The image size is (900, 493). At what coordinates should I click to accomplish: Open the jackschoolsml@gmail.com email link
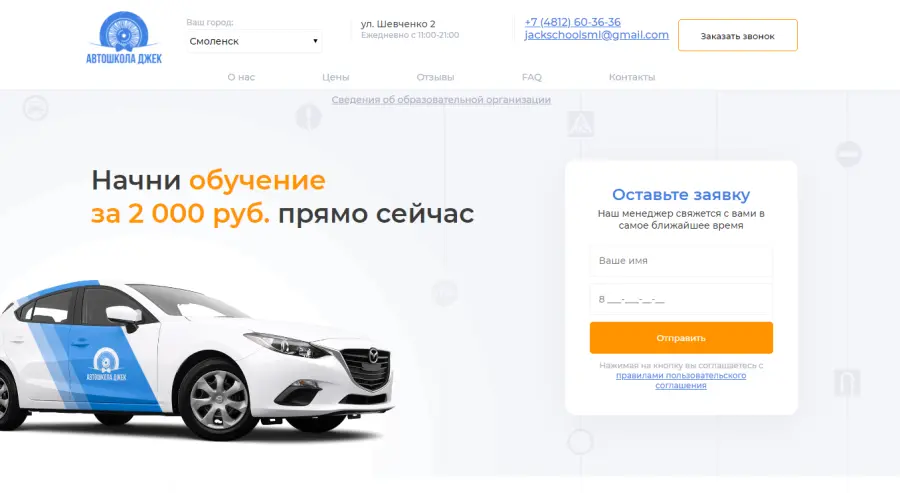pyautogui.click(x=596, y=35)
